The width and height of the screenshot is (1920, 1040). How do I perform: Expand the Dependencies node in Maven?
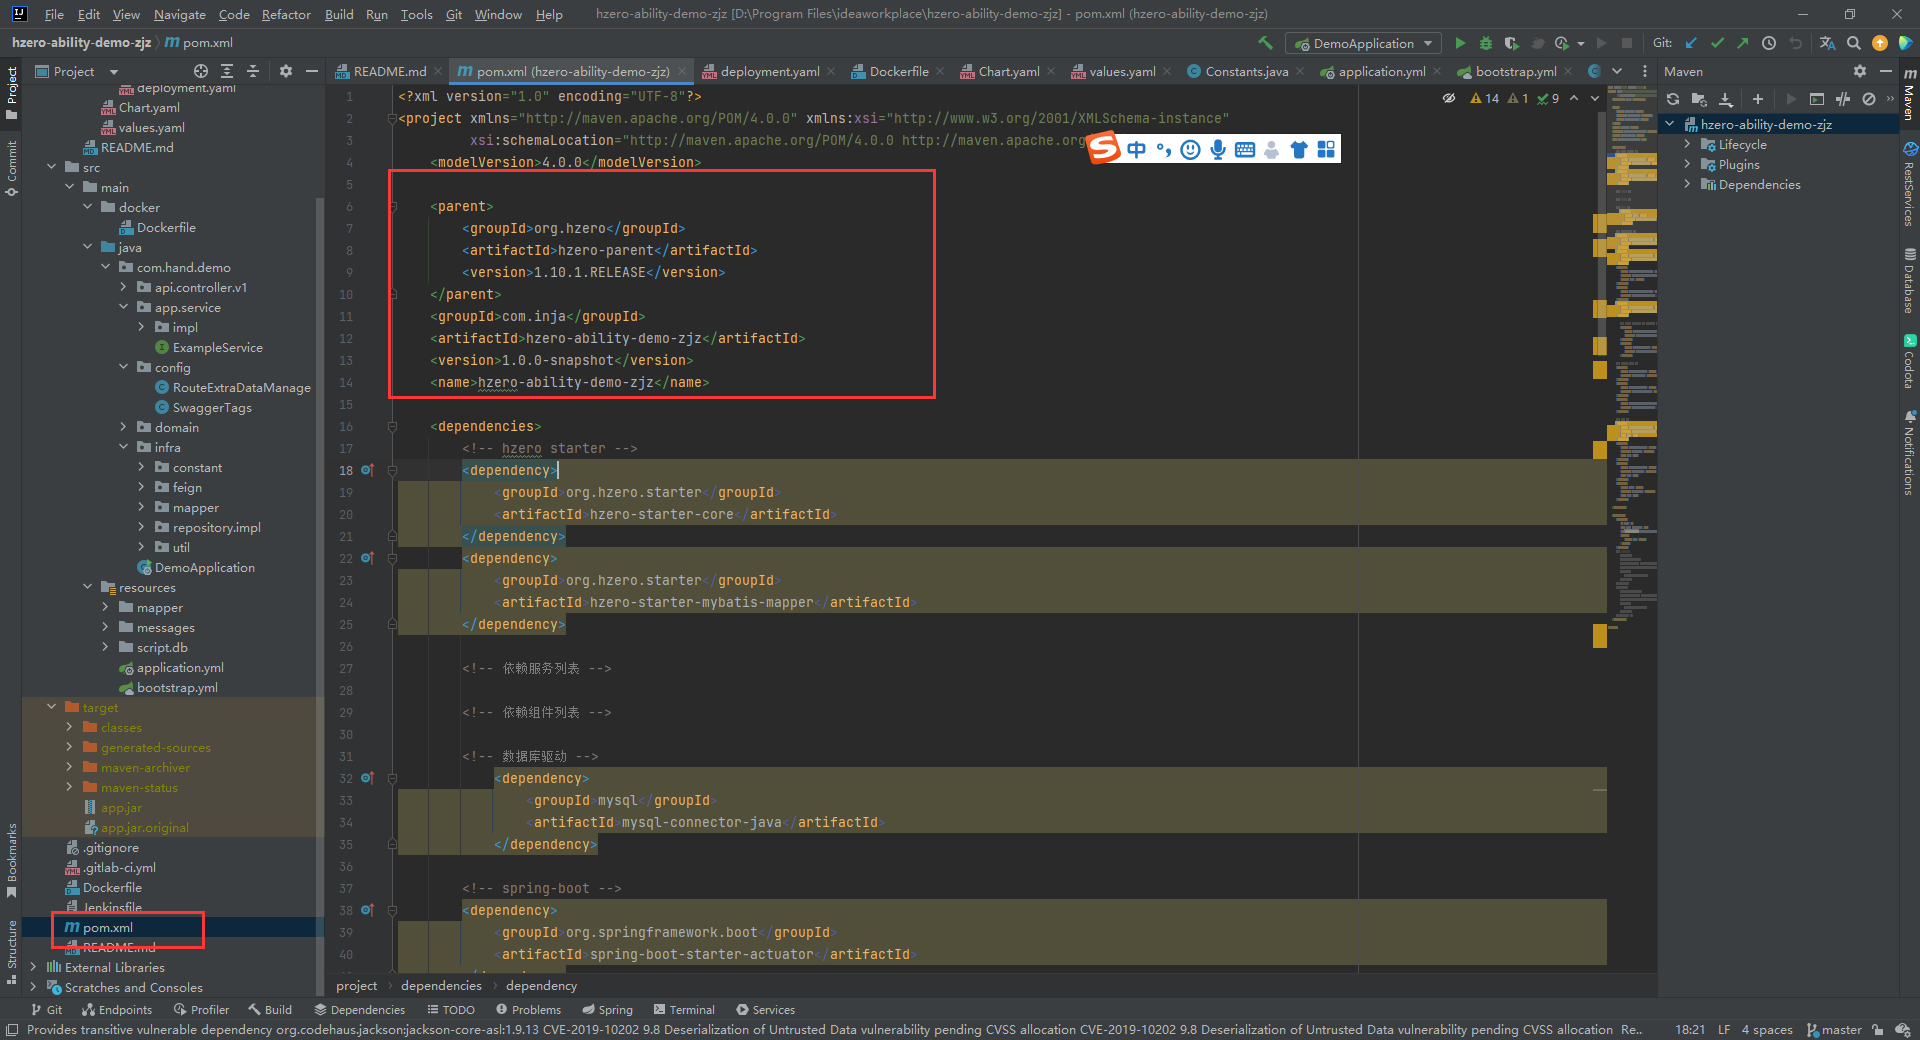coord(1687,185)
